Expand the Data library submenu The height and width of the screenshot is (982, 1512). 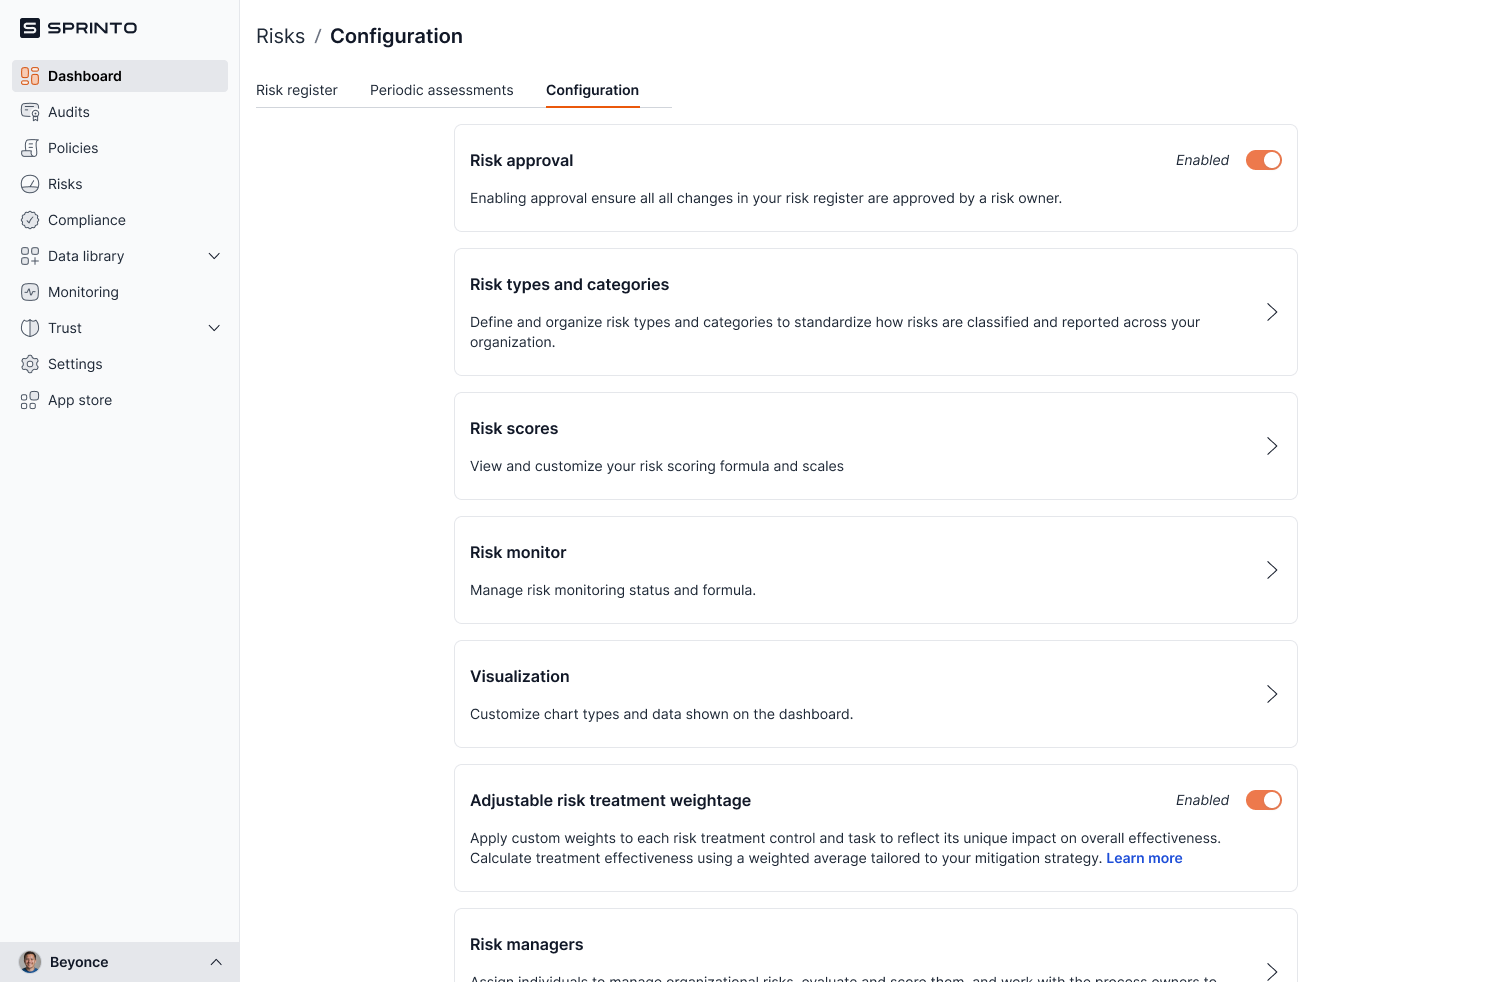[214, 256]
